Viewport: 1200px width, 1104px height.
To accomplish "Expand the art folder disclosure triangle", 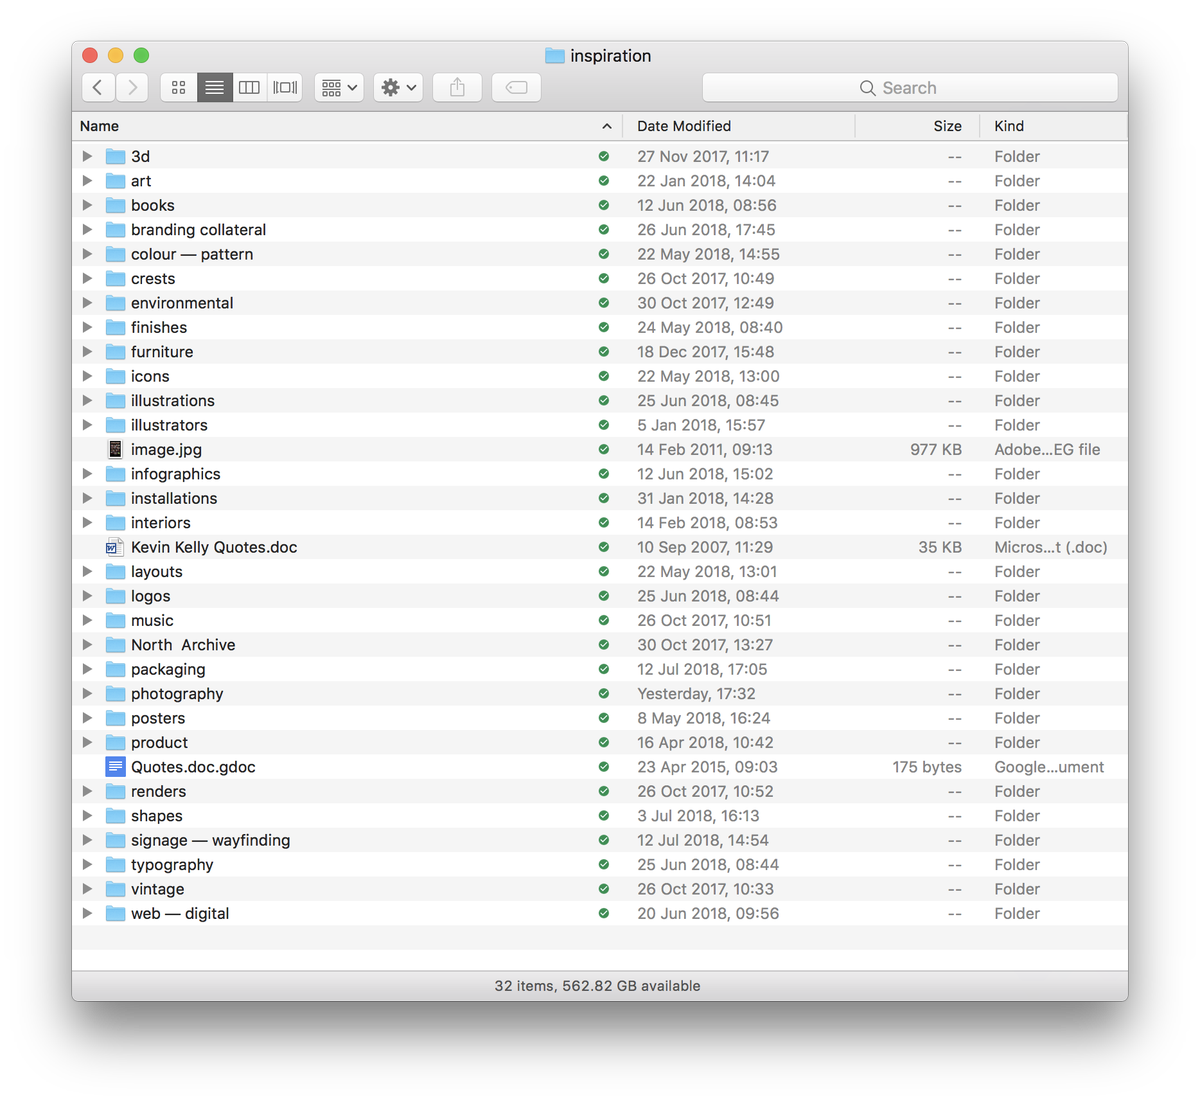I will pos(87,181).
